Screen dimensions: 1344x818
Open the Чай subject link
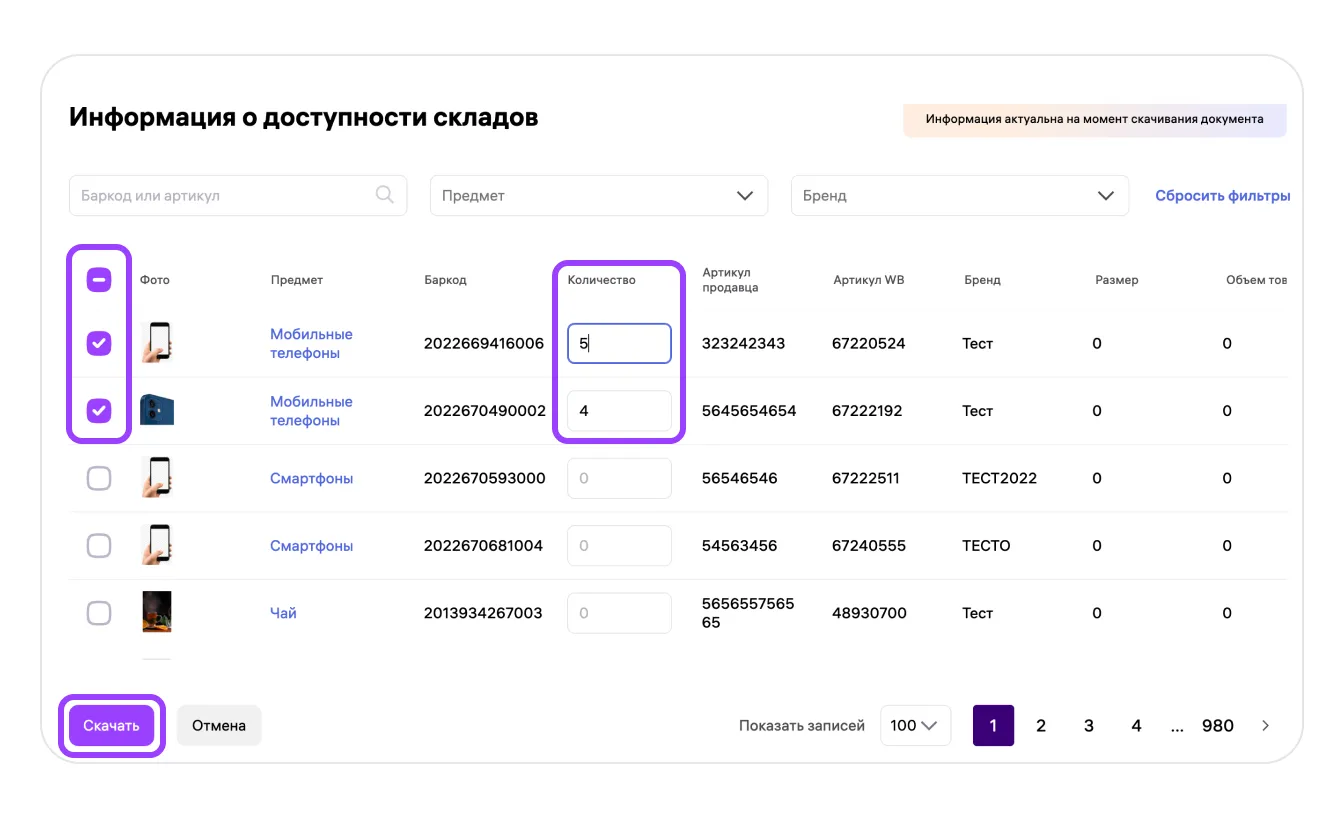[x=283, y=613]
